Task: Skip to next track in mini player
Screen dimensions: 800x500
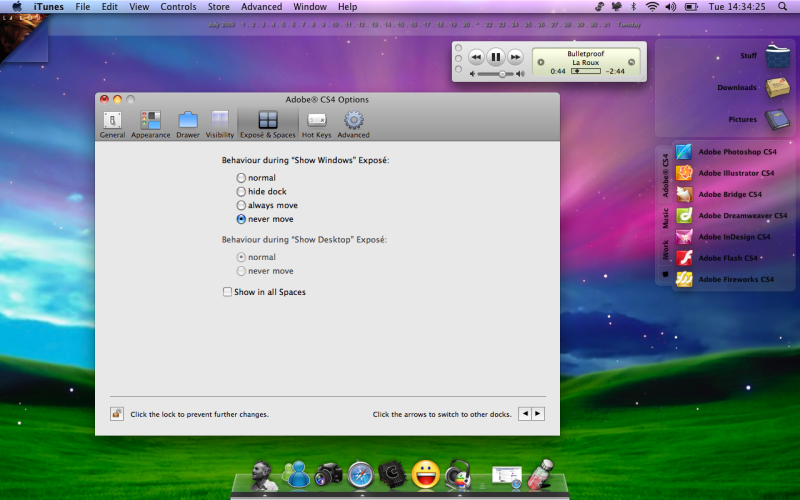Action: pyautogui.click(x=515, y=57)
